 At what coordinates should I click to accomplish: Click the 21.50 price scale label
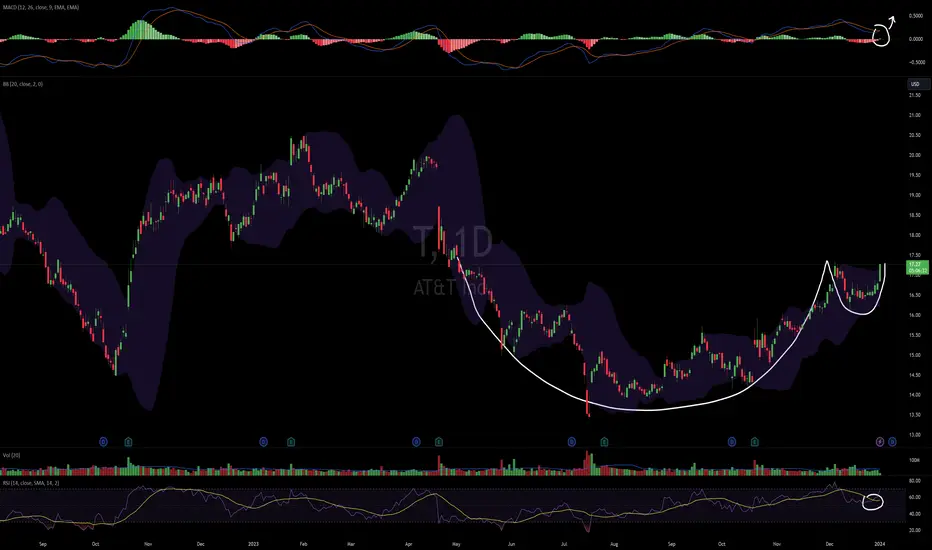[915, 95]
